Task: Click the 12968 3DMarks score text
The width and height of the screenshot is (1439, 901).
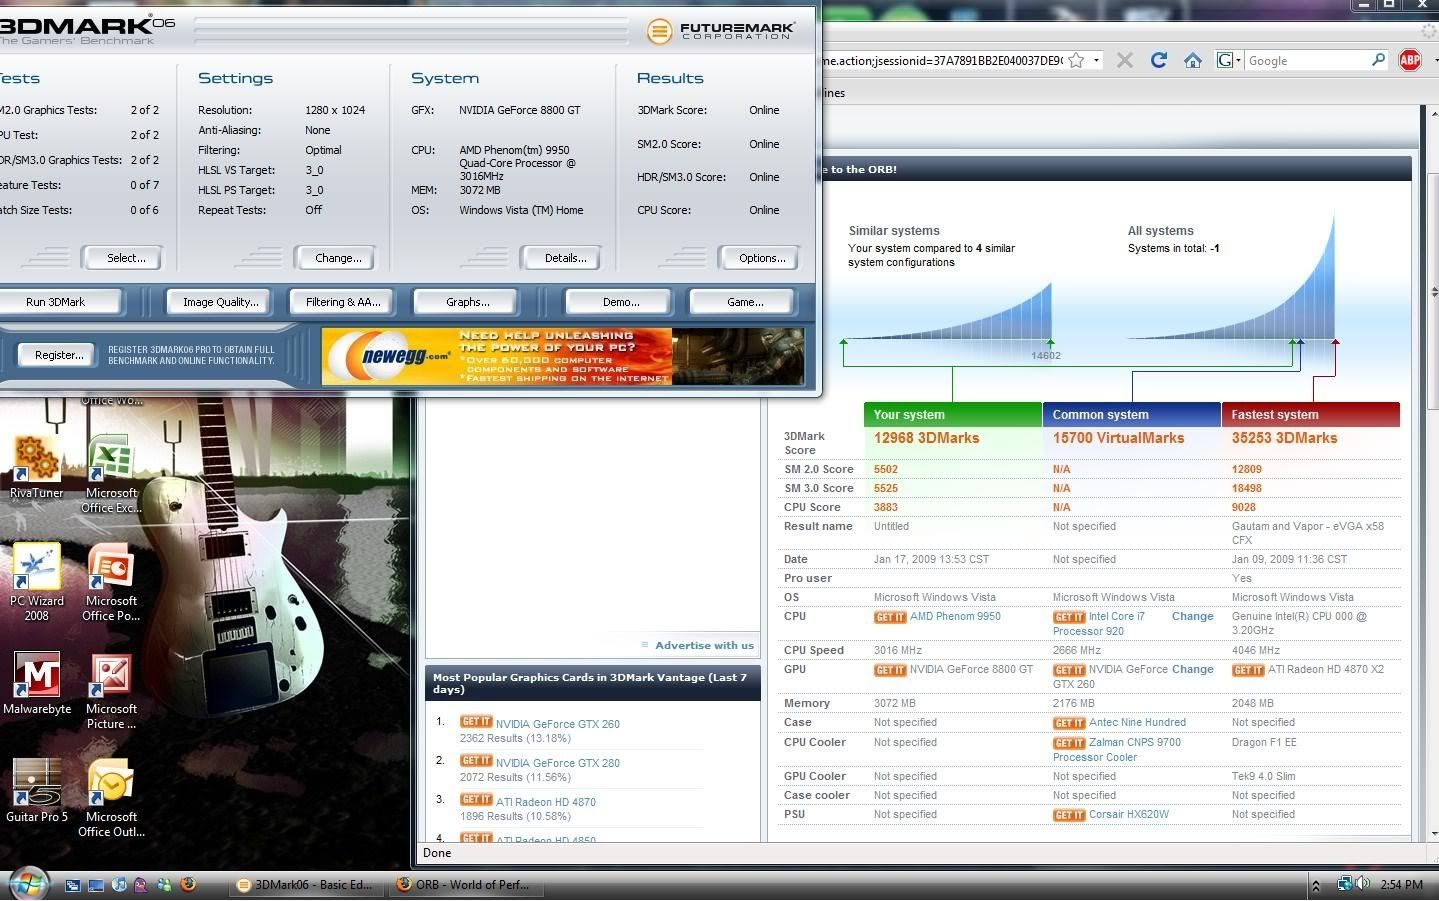Action: click(926, 439)
